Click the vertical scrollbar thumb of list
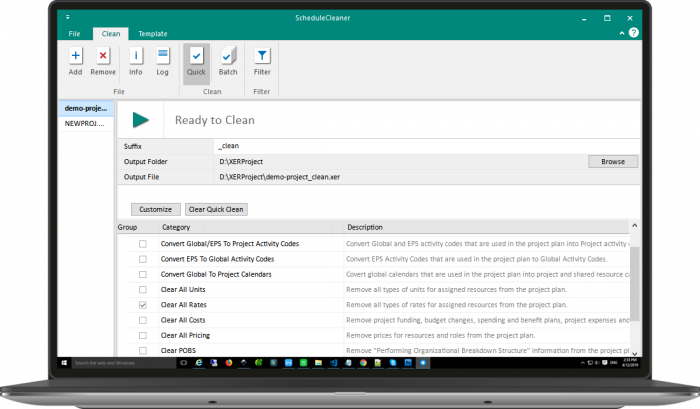The width and height of the screenshot is (700, 409). (x=634, y=284)
